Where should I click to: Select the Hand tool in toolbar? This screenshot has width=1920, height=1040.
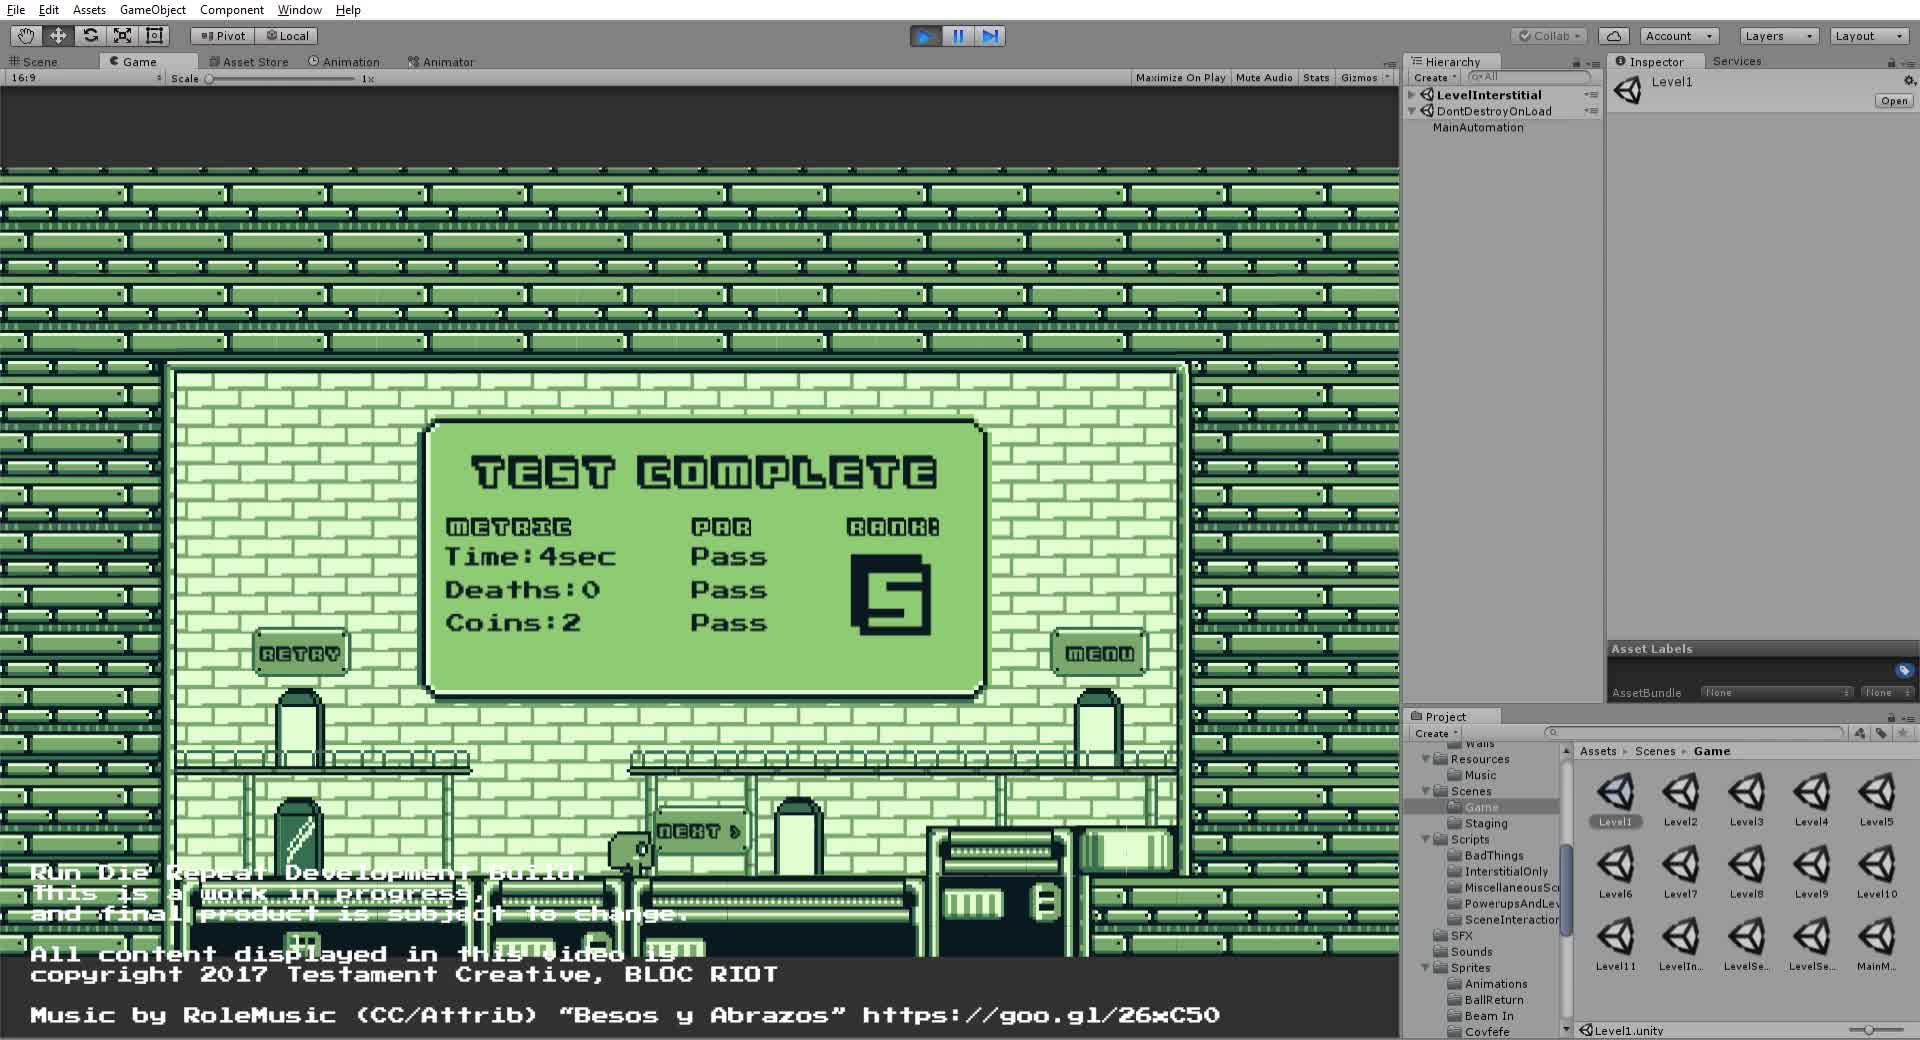[x=26, y=36]
